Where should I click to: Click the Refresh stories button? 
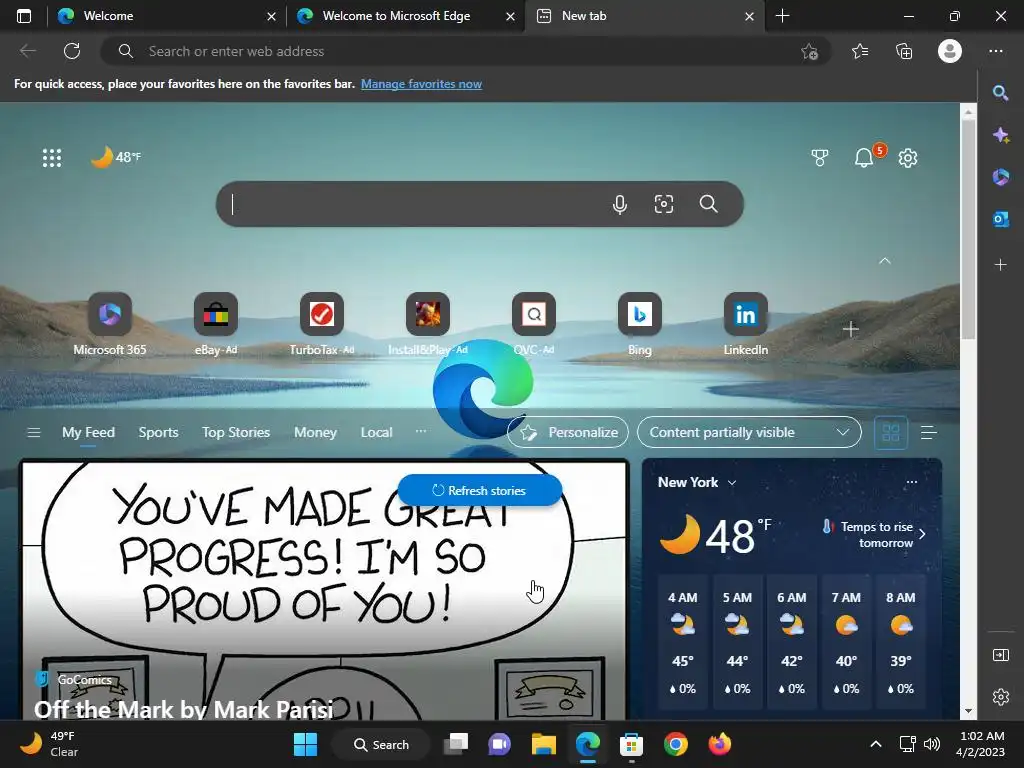(x=479, y=490)
